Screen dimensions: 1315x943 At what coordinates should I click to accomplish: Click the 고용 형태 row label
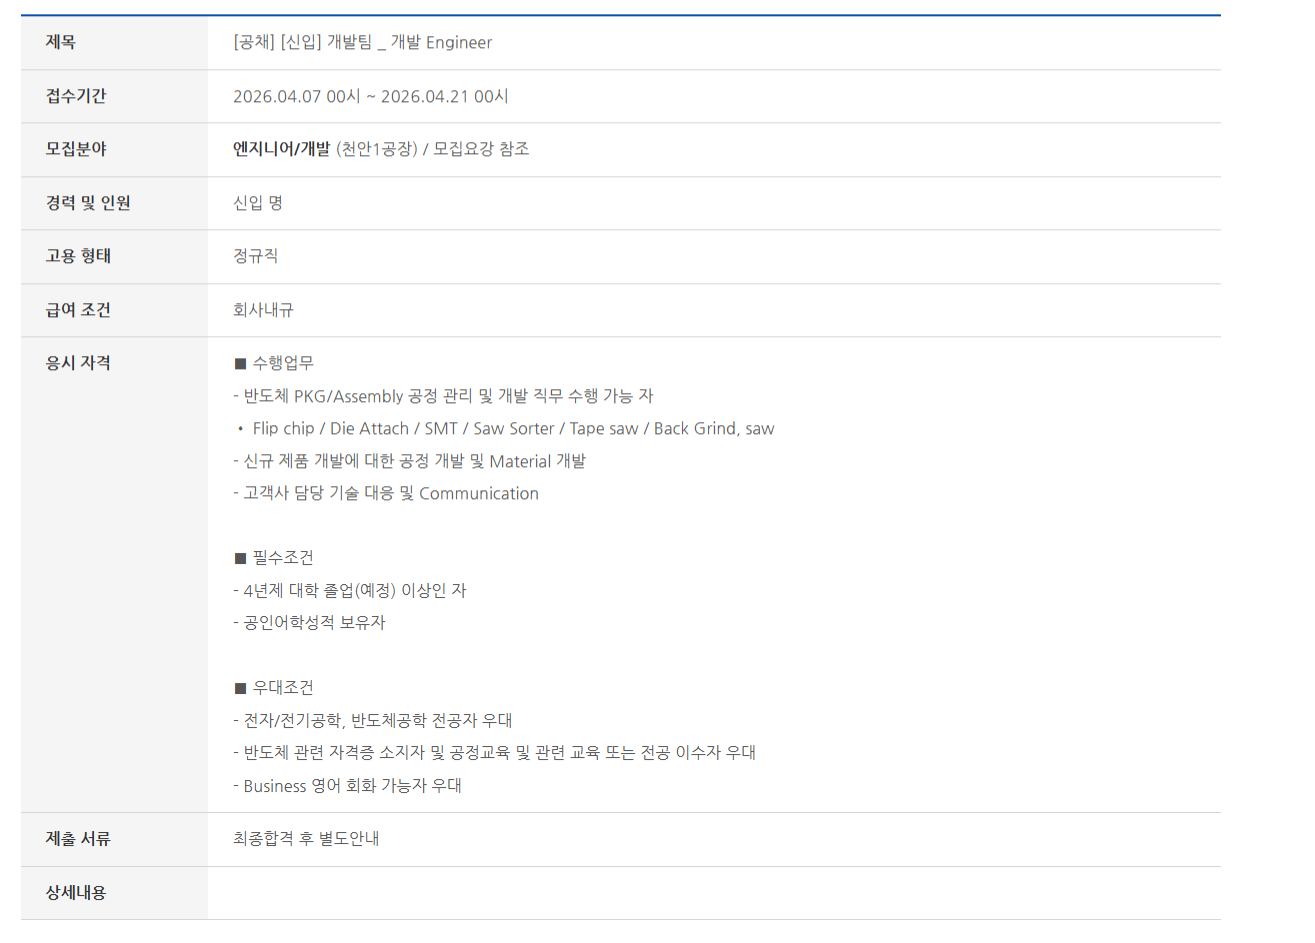[78, 256]
